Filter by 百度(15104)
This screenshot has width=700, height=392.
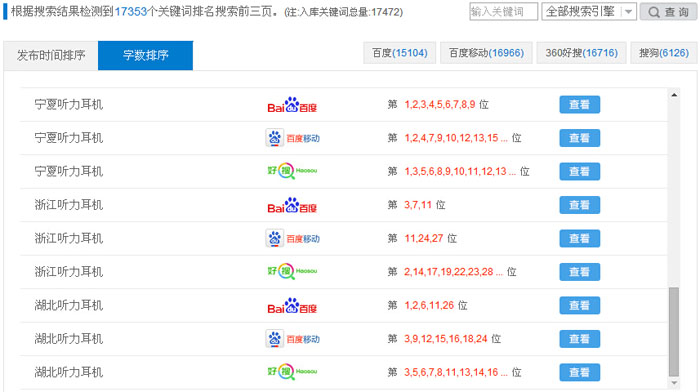pos(400,53)
